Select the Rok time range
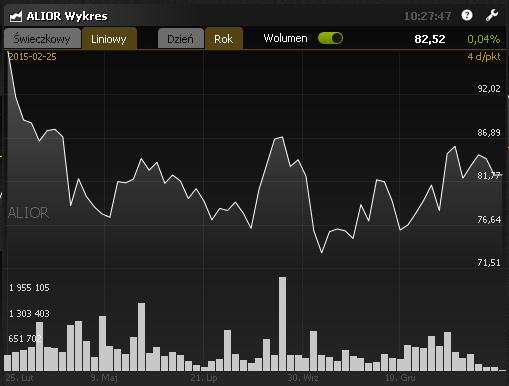The height and width of the screenshot is (386, 509). pyautogui.click(x=224, y=39)
